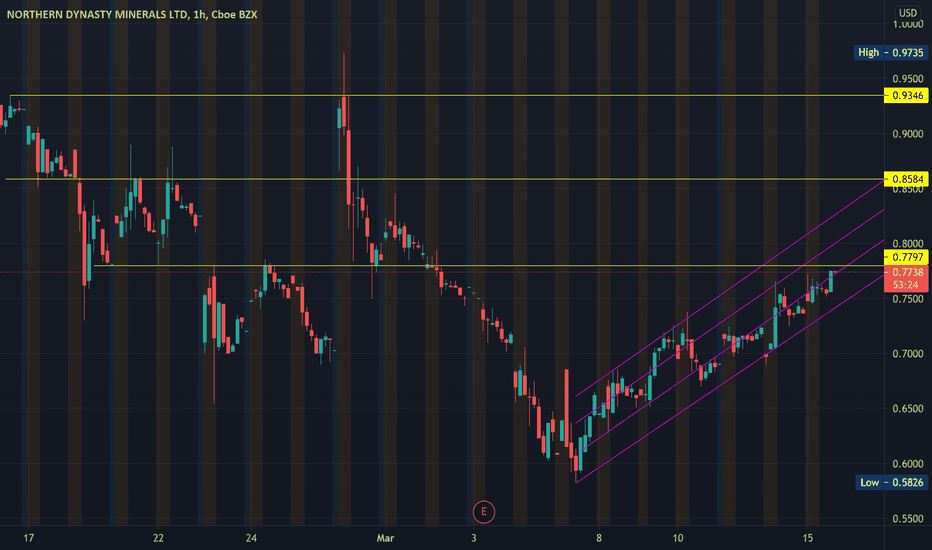Screen dimensions: 932x550
Task: Click the 0.6500 price axis value
Action: 908,408
